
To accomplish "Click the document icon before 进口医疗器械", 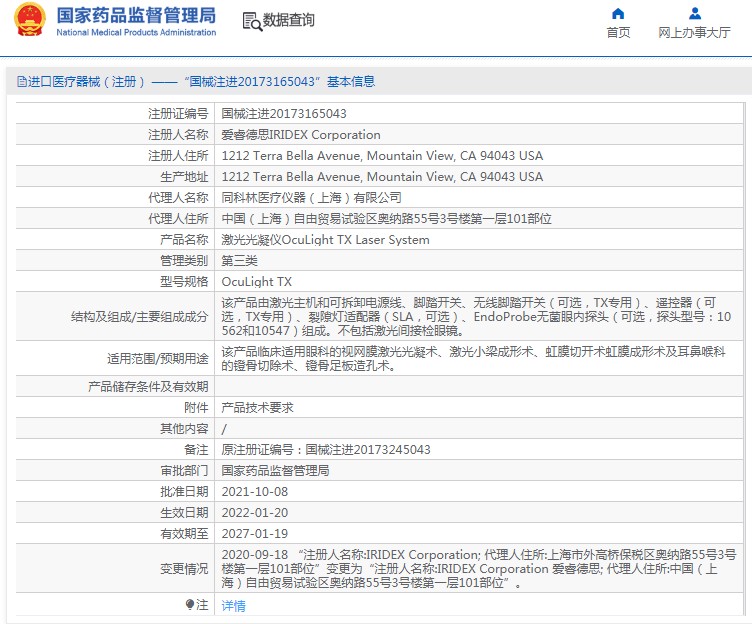I will (x=22, y=82).
